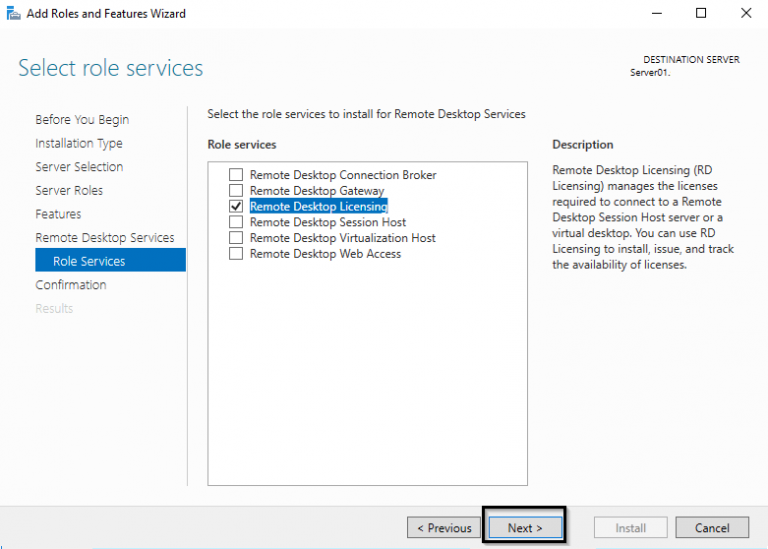Click the Server01 destination server name

tap(650, 72)
